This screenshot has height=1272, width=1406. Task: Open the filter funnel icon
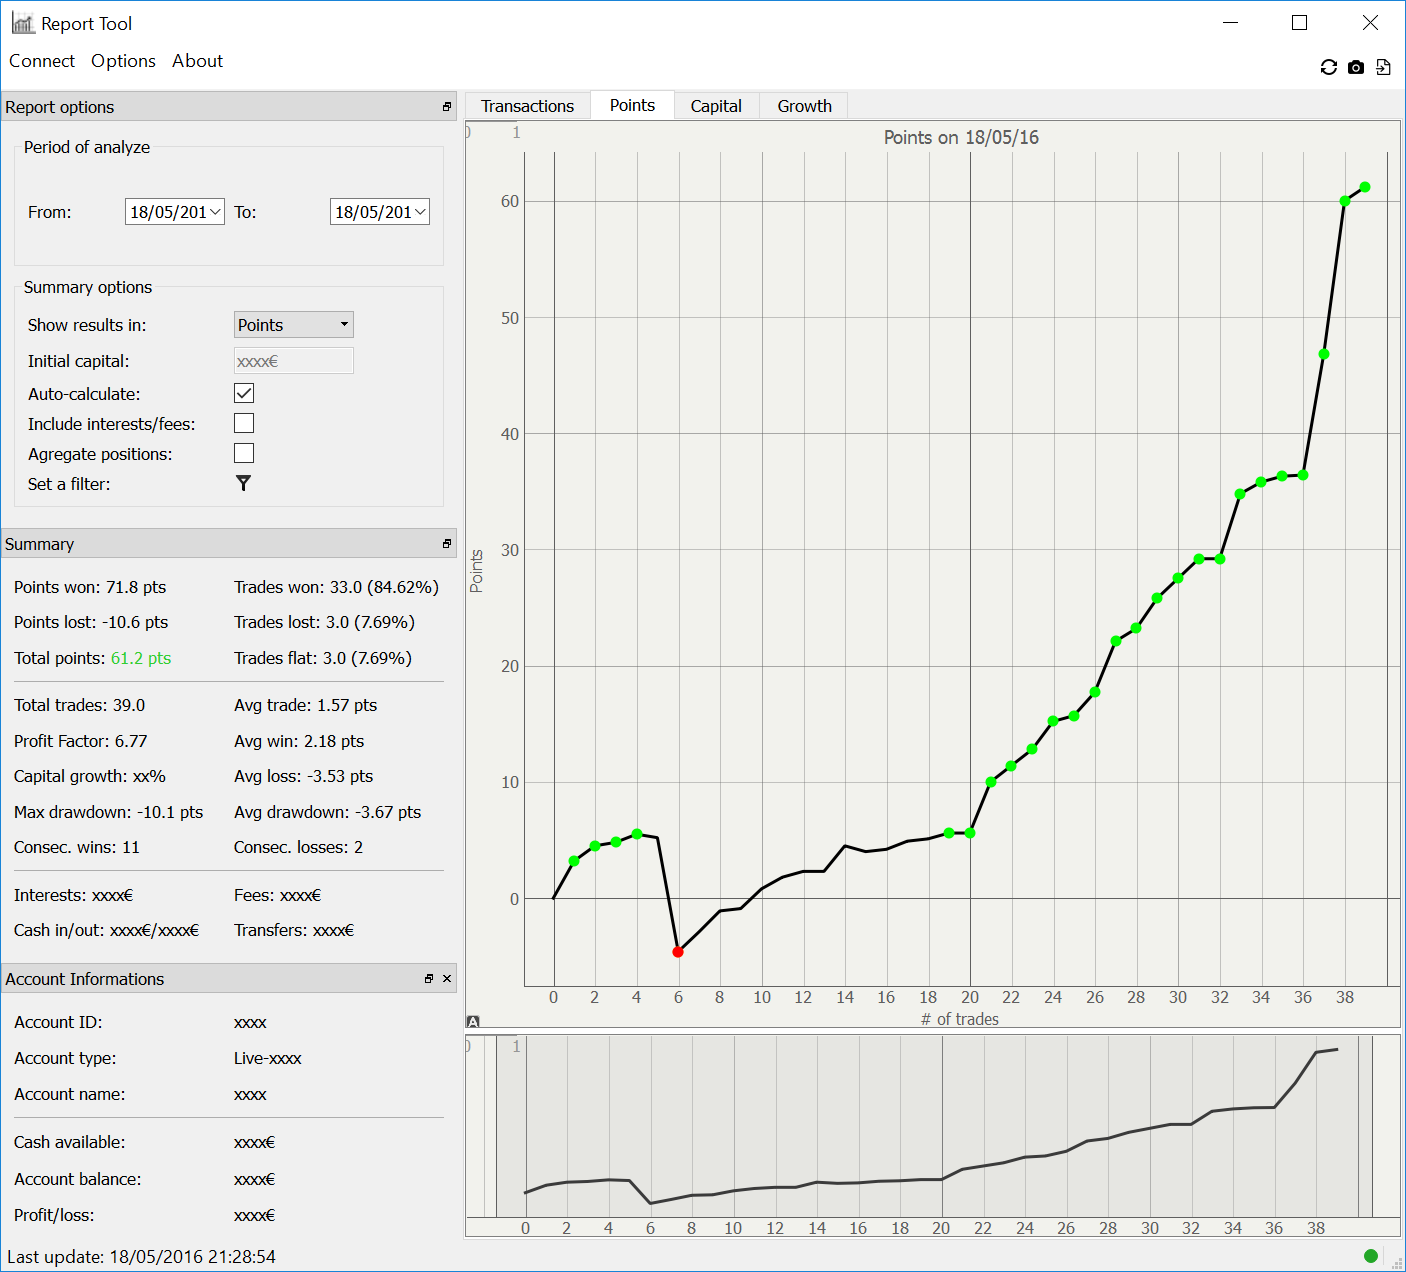click(243, 483)
